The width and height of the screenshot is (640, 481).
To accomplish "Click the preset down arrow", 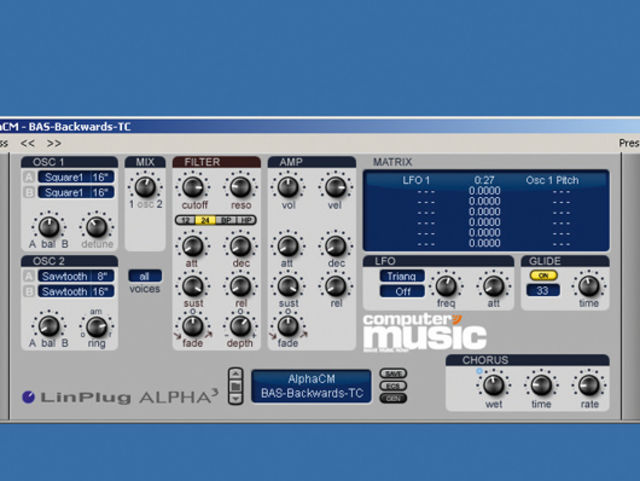I will (x=236, y=398).
